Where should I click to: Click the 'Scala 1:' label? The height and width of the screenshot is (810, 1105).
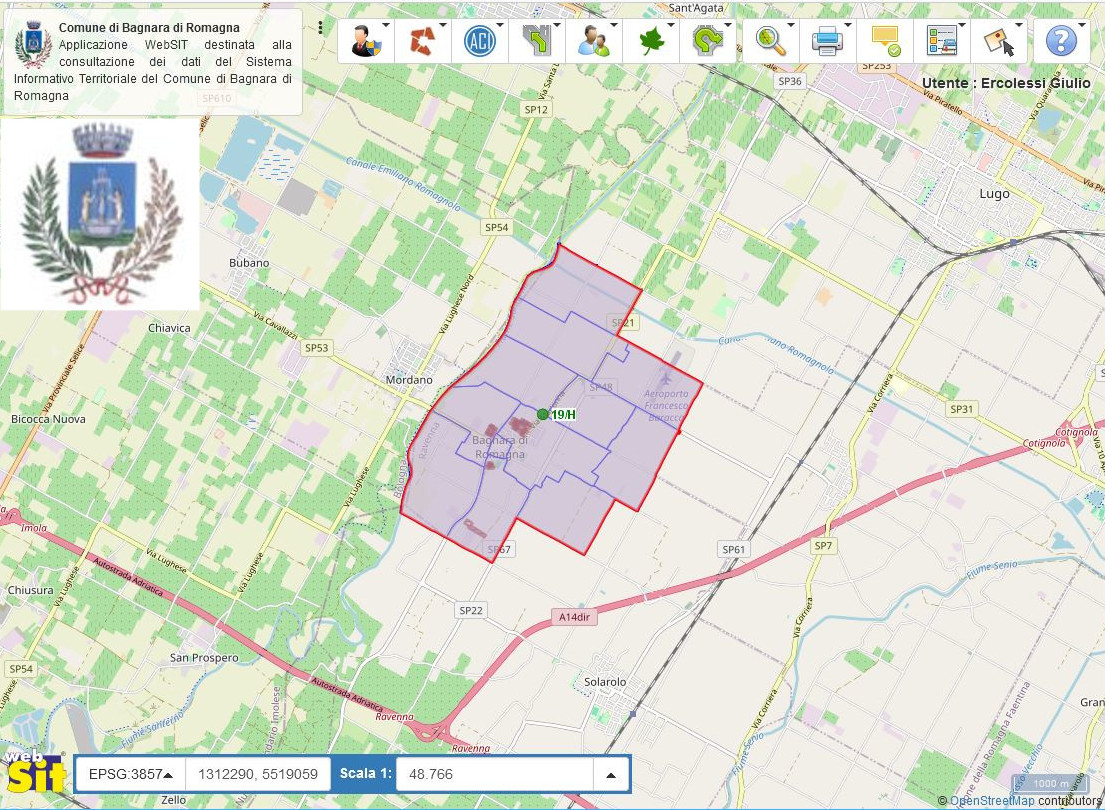coord(365,773)
